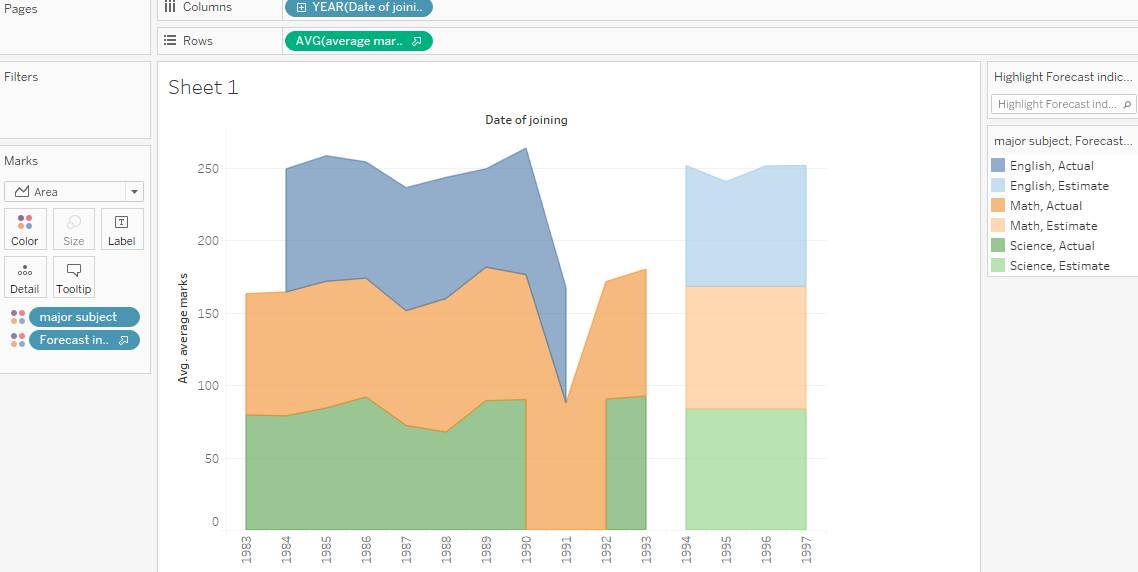Click the Highlight Forecast indicator search field

[1056, 104]
